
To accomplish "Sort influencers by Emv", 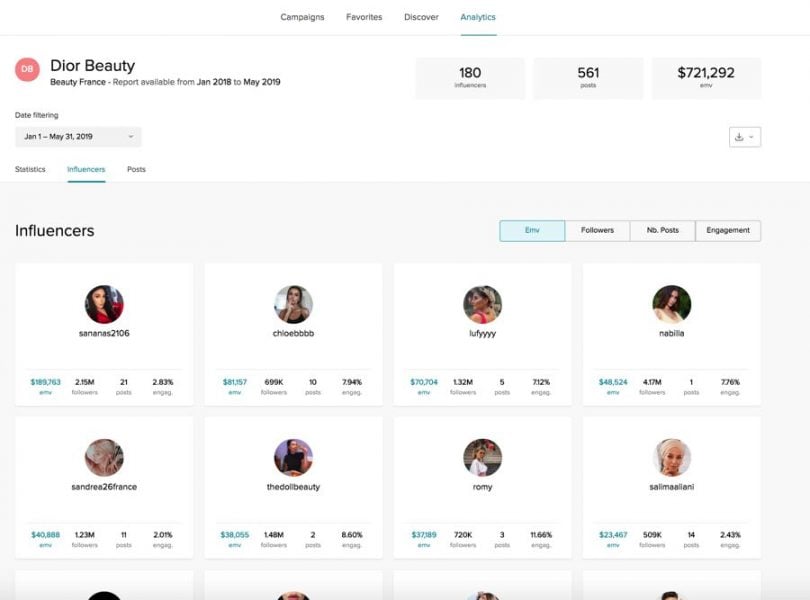I will point(532,230).
